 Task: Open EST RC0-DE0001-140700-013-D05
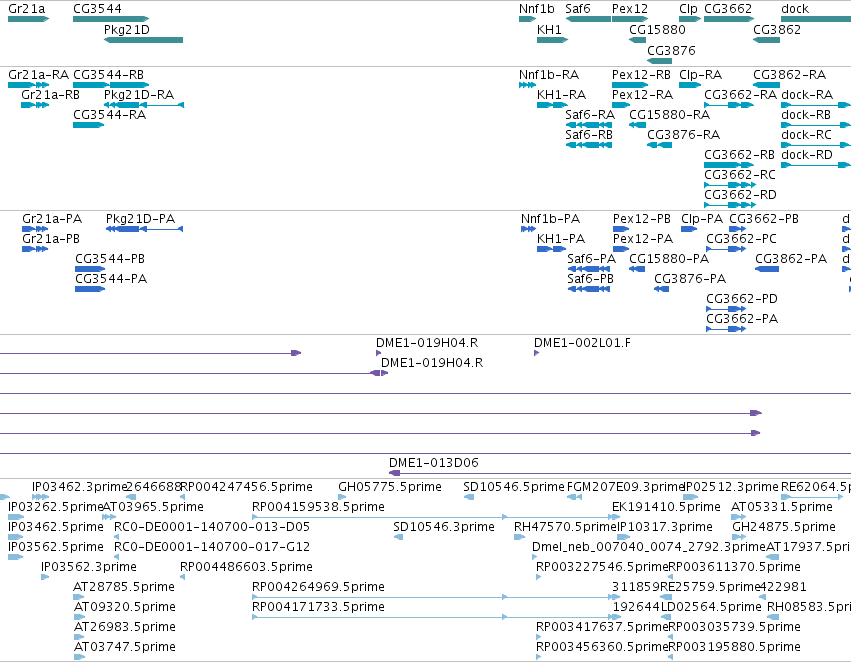116,537
